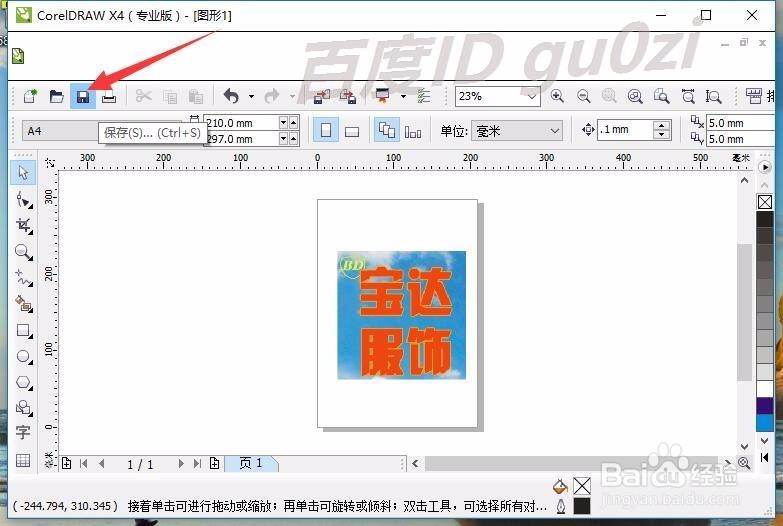Image resolution: width=783 pixels, height=526 pixels.
Task: Click the horizontal scrollbar left arrow
Action: point(415,464)
